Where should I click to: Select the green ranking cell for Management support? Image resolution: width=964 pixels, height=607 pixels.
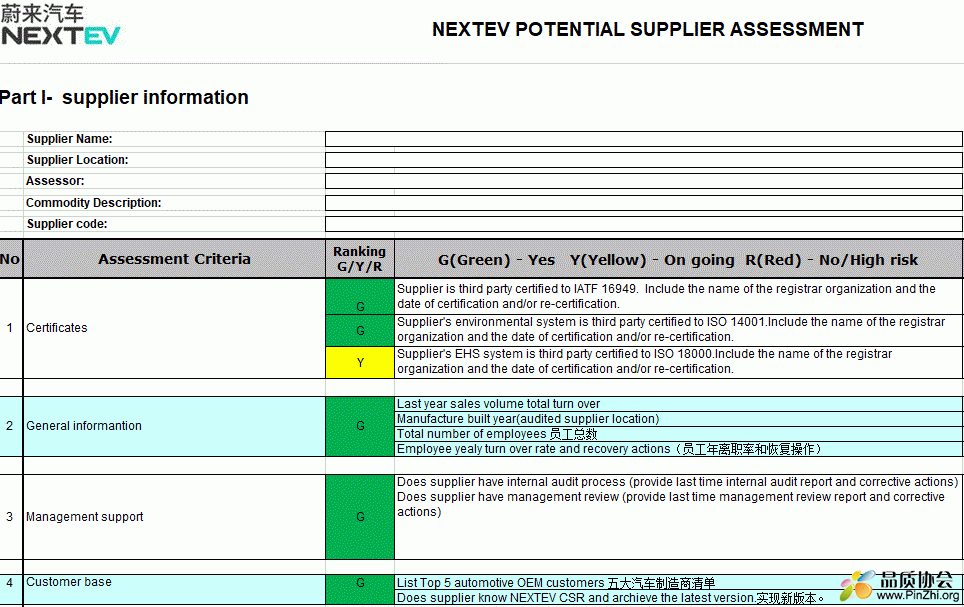(x=360, y=517)
